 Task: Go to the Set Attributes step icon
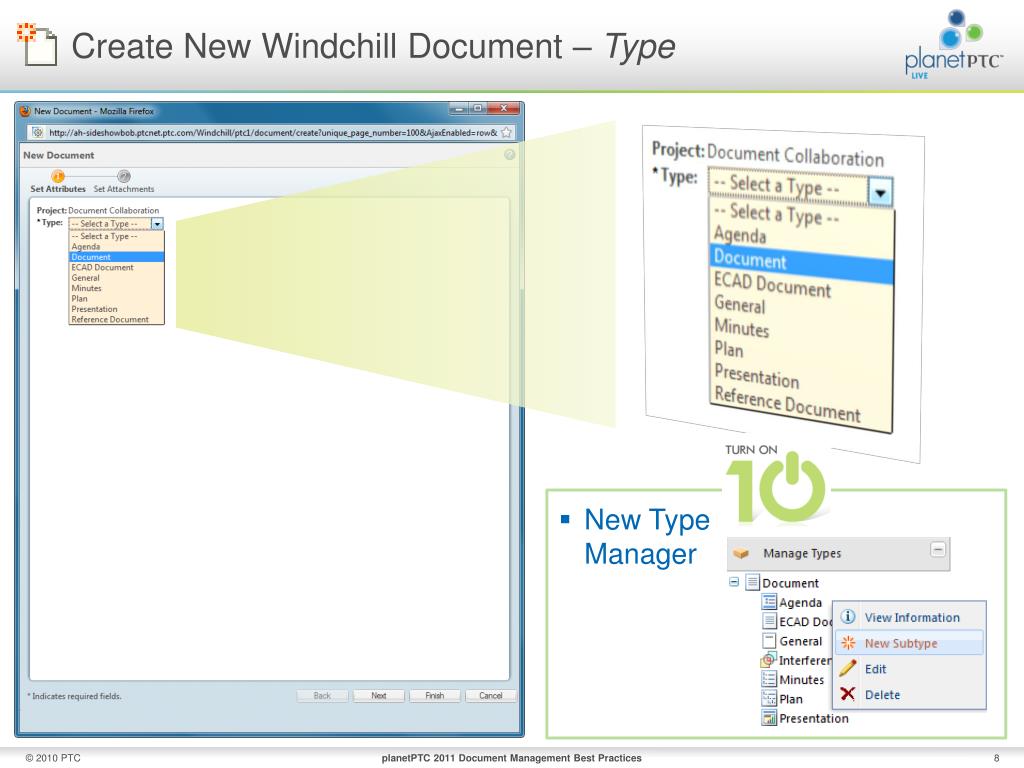[x=57, y=176]
